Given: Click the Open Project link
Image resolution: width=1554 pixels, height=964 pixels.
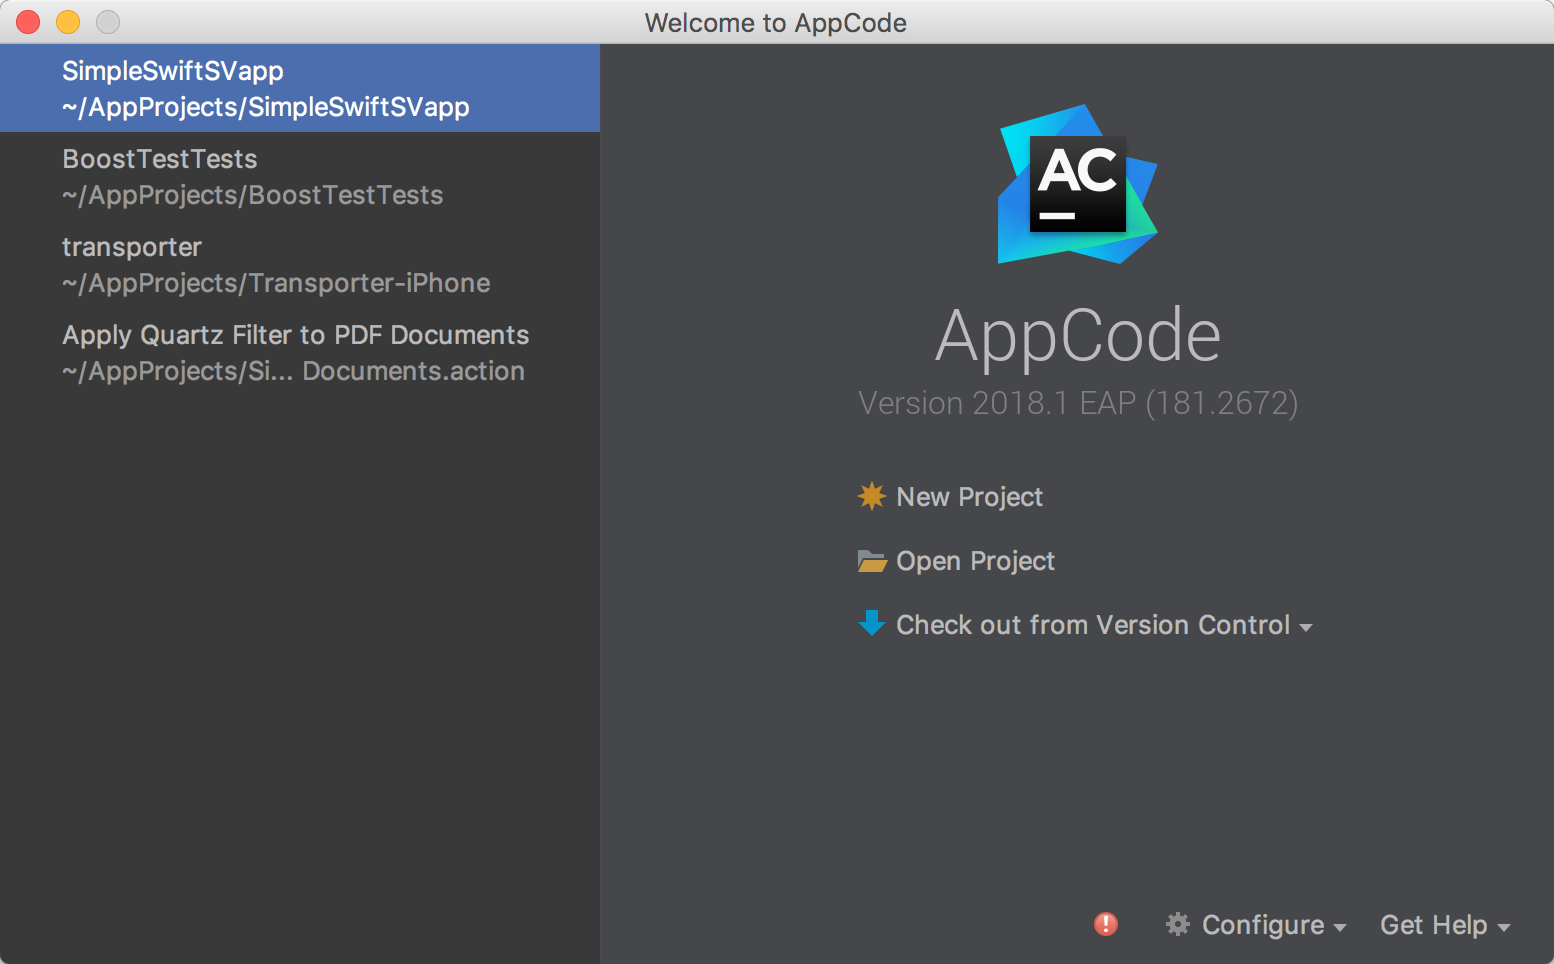Looking at the screenshot, I should tap(975, 561).
